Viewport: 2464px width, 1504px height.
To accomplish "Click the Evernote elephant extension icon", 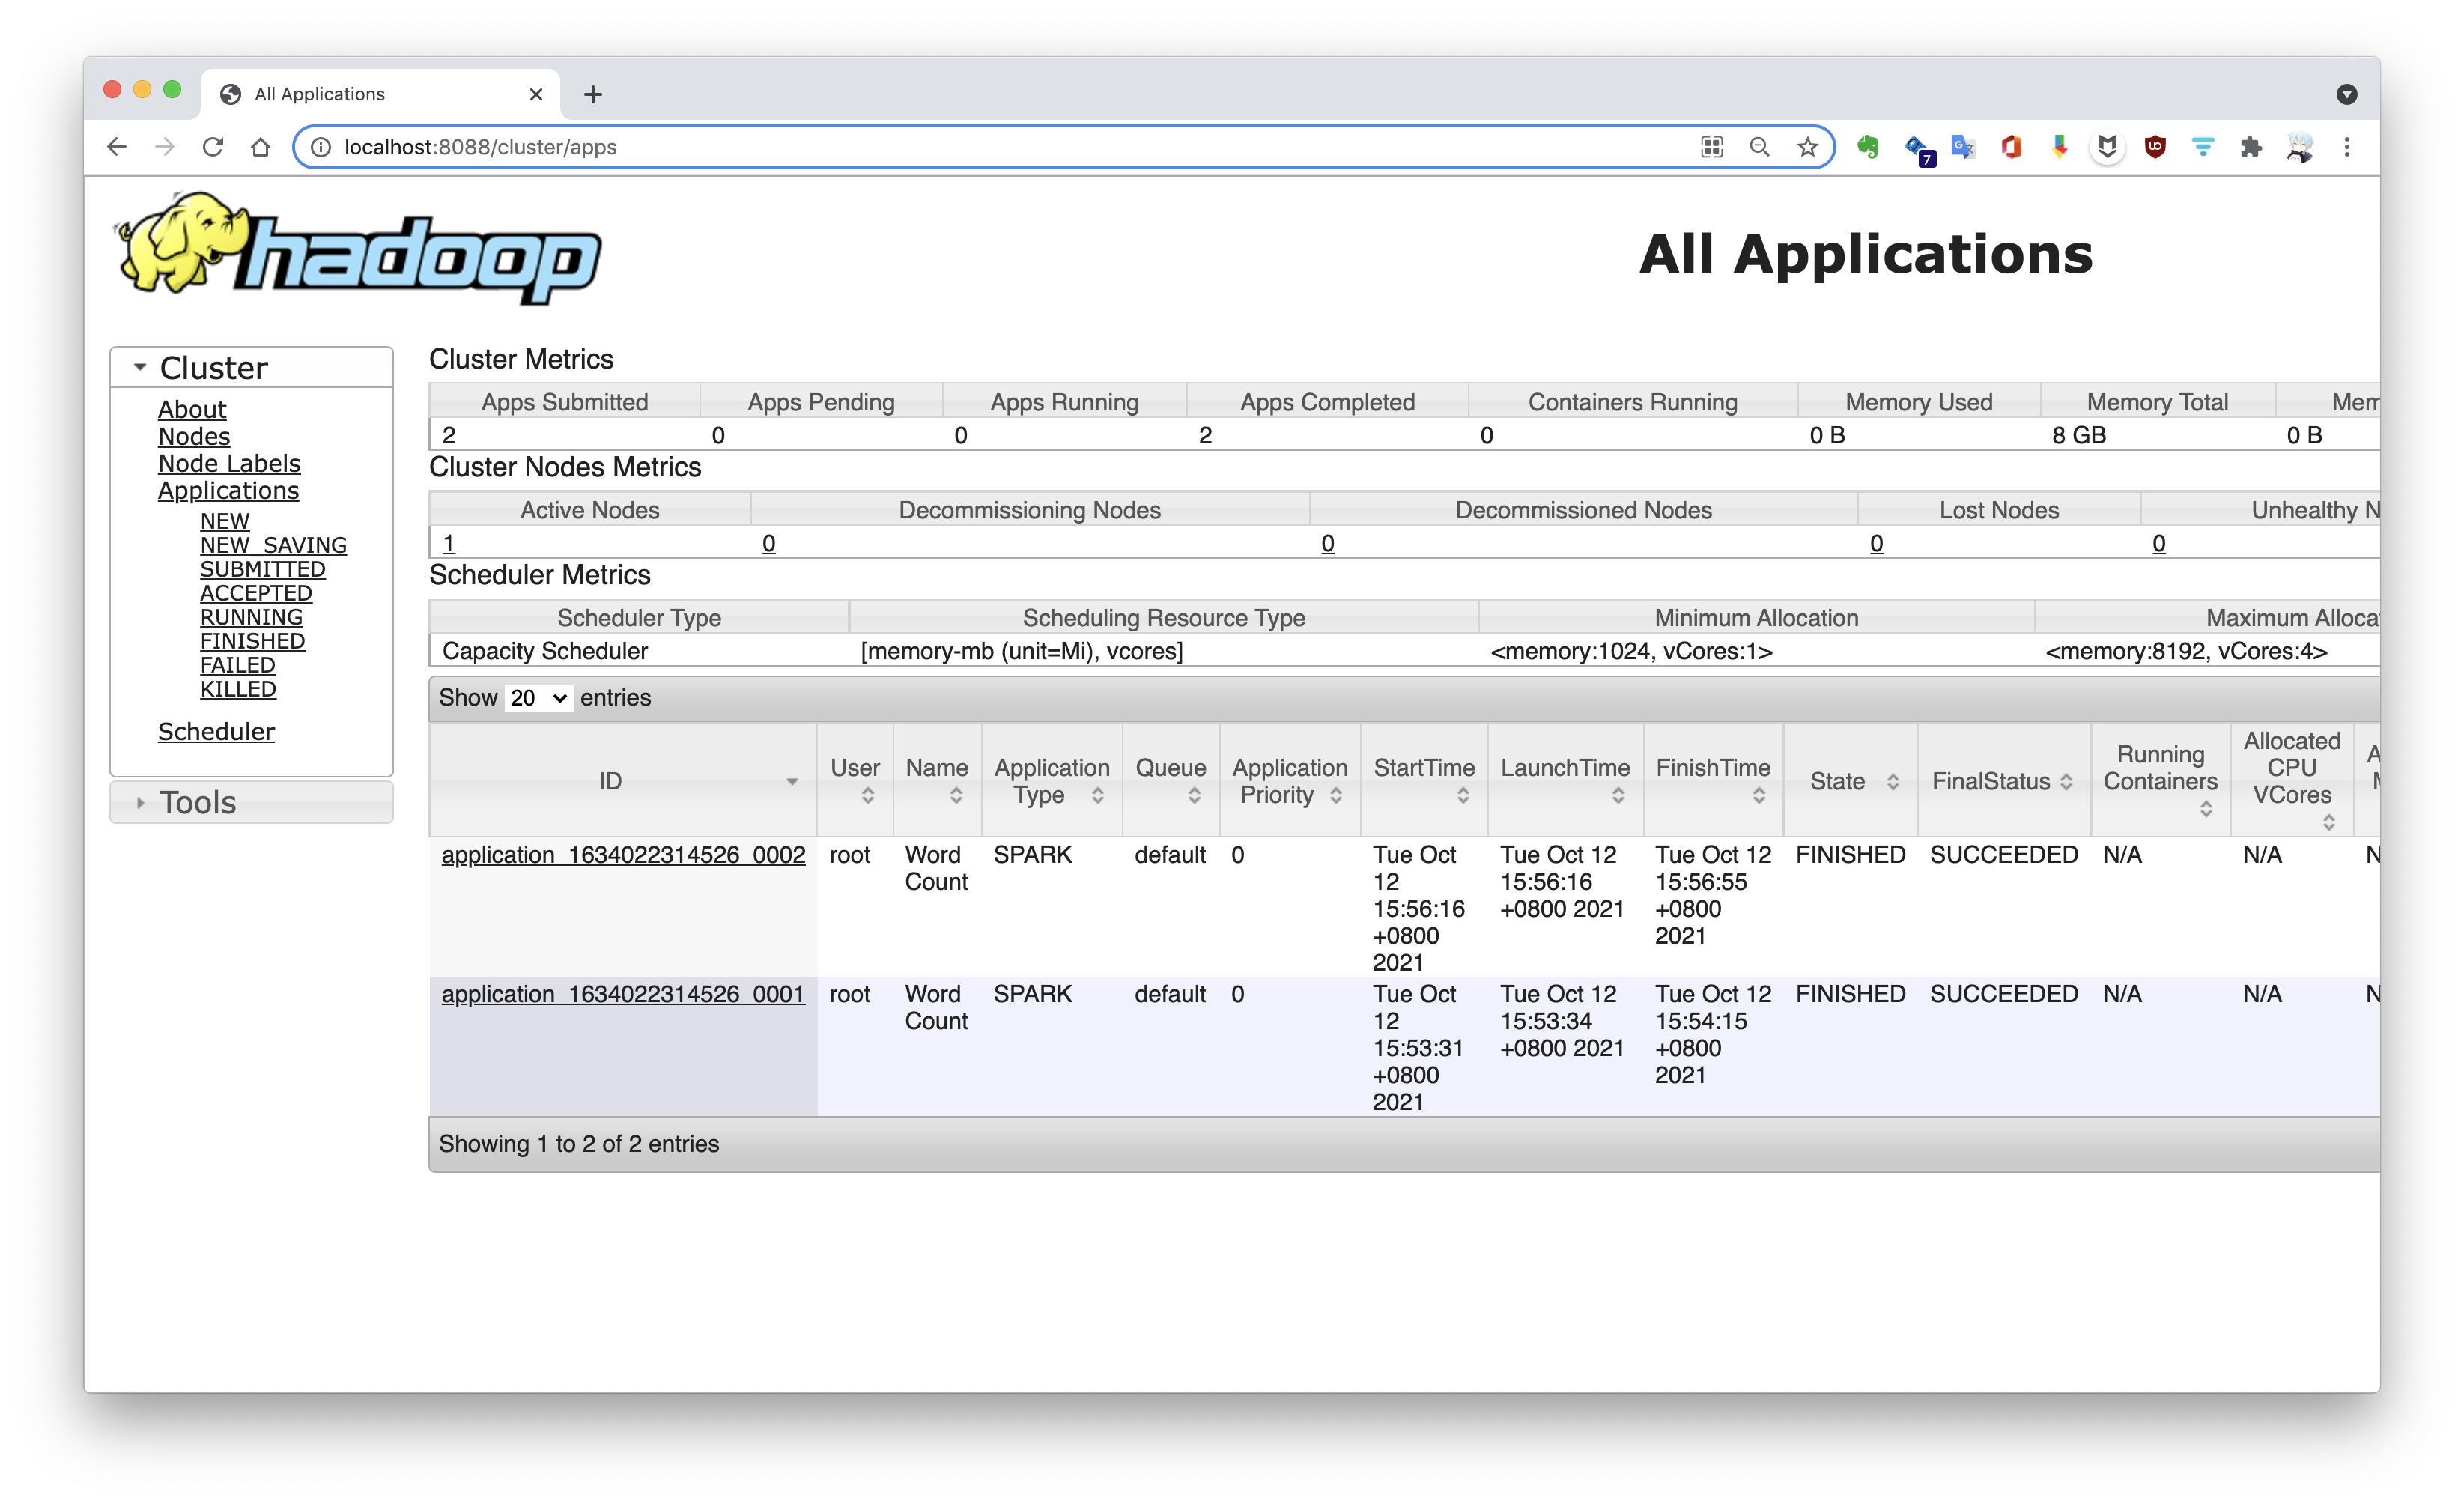I will (1867, 147).
